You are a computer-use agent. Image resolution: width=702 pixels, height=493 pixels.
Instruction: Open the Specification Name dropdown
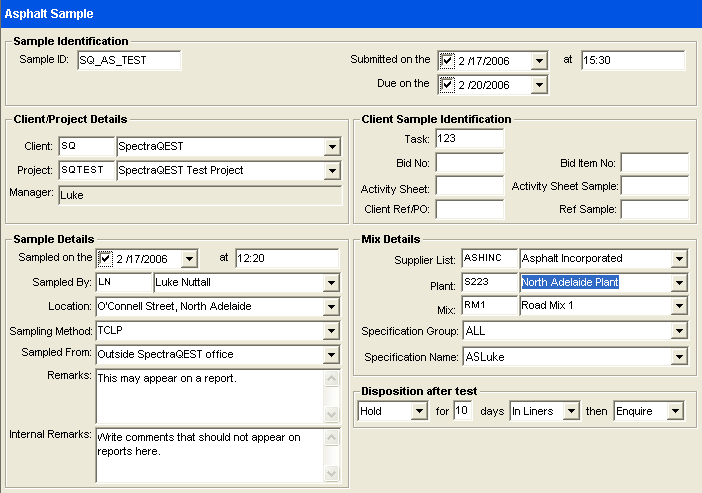(679, 356)
